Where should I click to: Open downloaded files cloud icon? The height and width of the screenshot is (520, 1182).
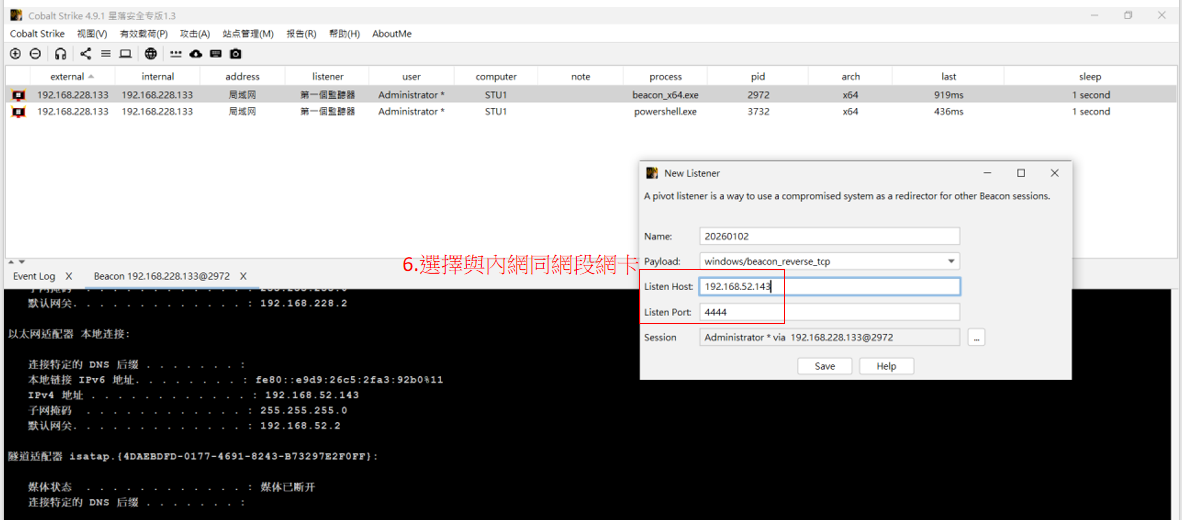(196, 54)
